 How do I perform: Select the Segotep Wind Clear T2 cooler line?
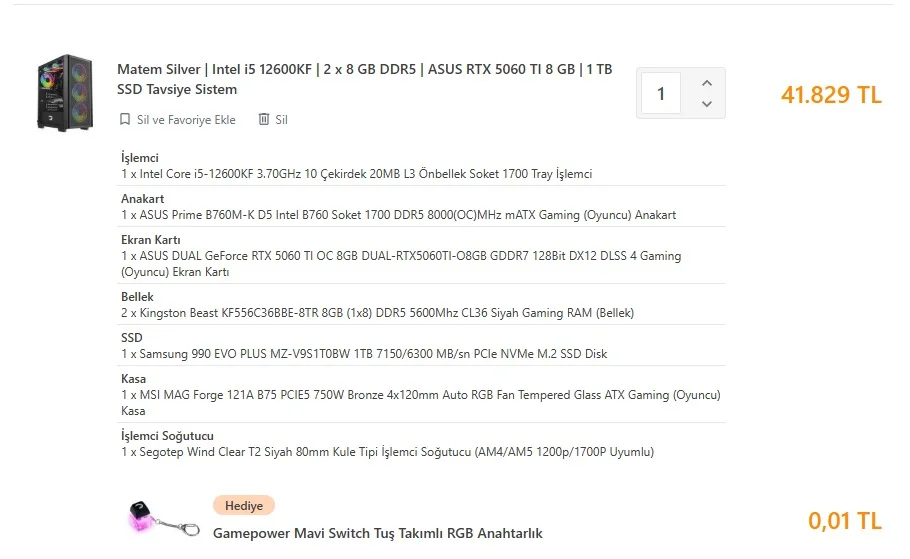tap(387, 452)
